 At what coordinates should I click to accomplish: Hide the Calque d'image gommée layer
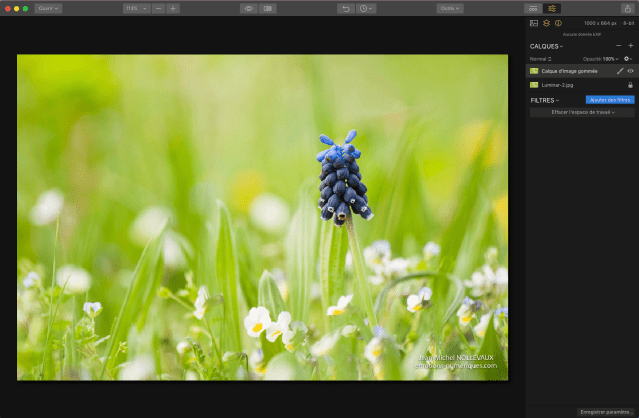(x=630, y=71)
